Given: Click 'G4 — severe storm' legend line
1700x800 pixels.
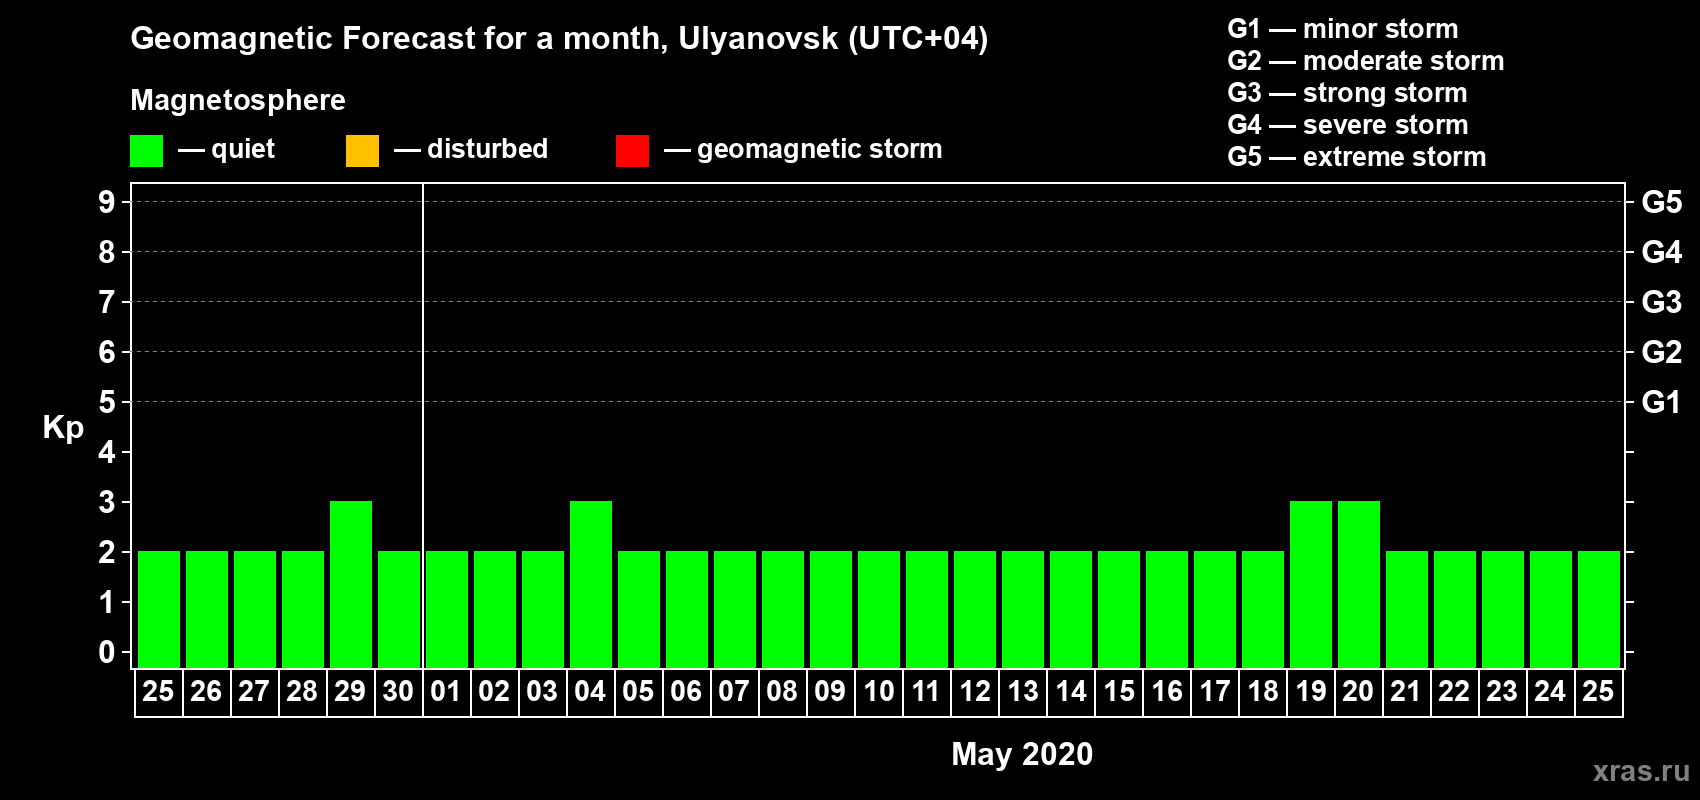Looking at the screenshot, I should pyautogui.click(x=1347, y=125).
